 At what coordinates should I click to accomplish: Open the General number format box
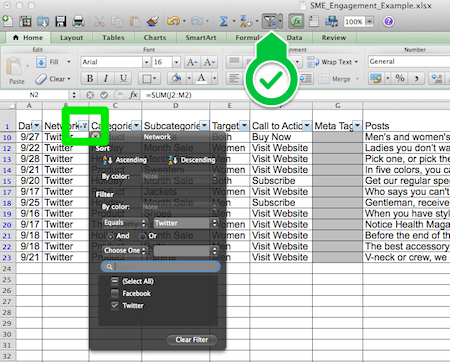(409, 62)
